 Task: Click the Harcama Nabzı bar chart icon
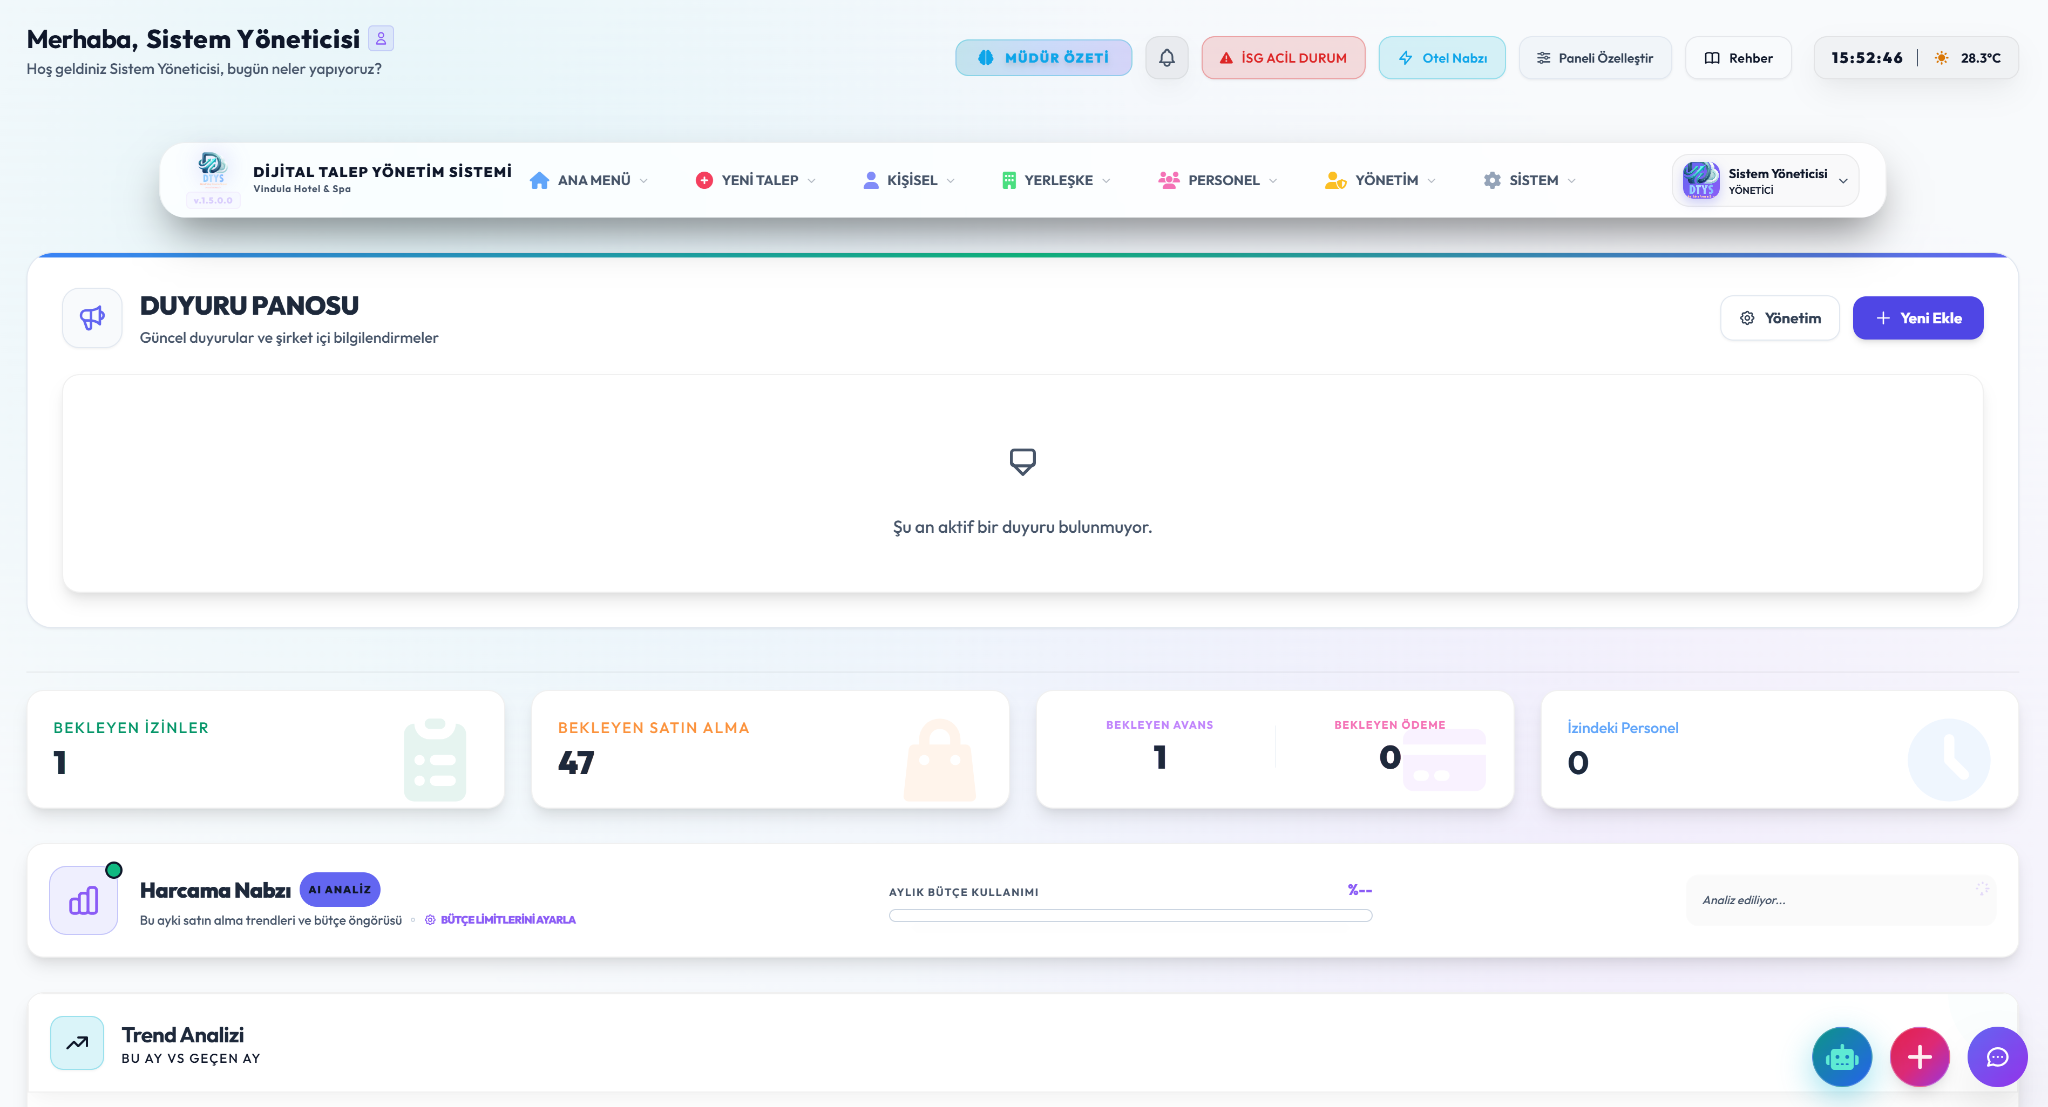84,900
